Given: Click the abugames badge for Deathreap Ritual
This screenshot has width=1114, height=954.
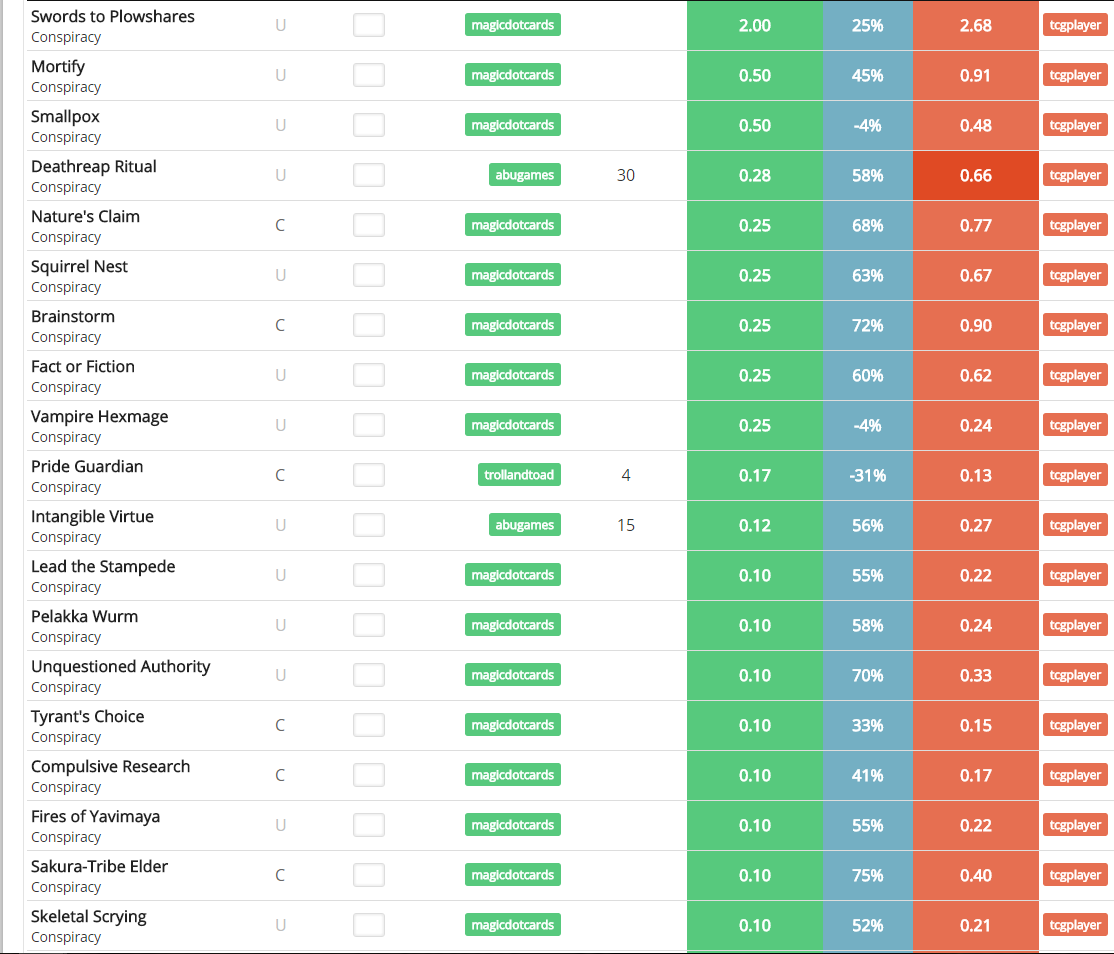Looking at the screenshot, I should 524,175.
